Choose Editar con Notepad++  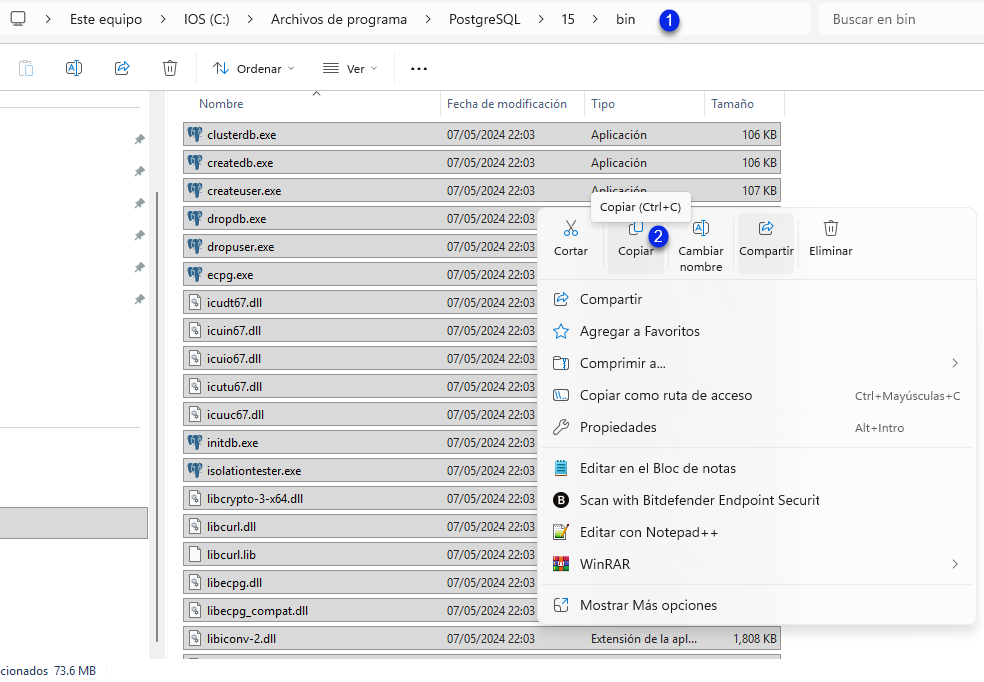pyautogui.click(x=756, y=532)
